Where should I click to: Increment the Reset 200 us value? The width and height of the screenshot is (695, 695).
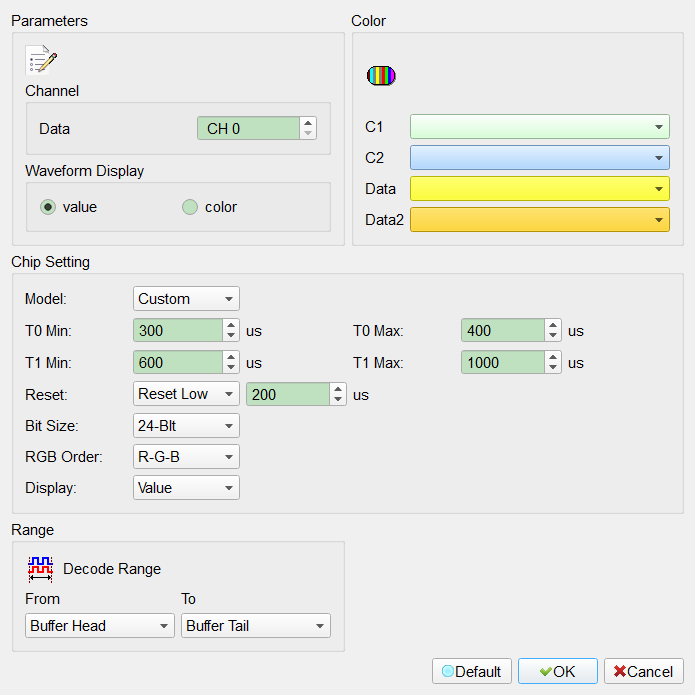(338, 389)
